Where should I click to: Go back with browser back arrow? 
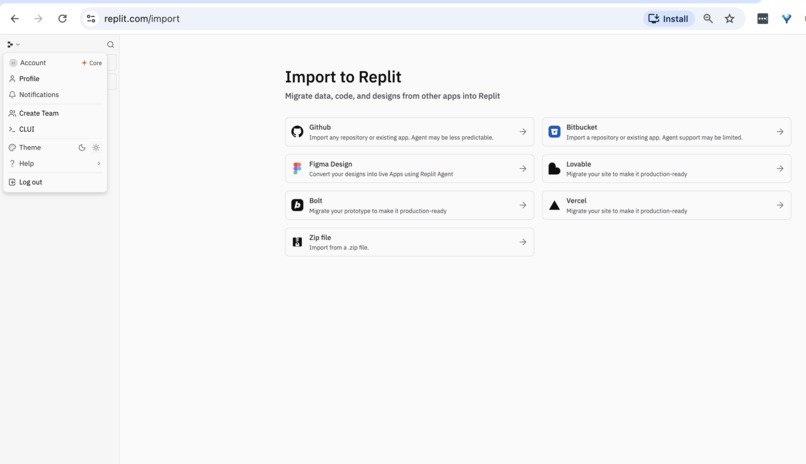click(14, 18)
